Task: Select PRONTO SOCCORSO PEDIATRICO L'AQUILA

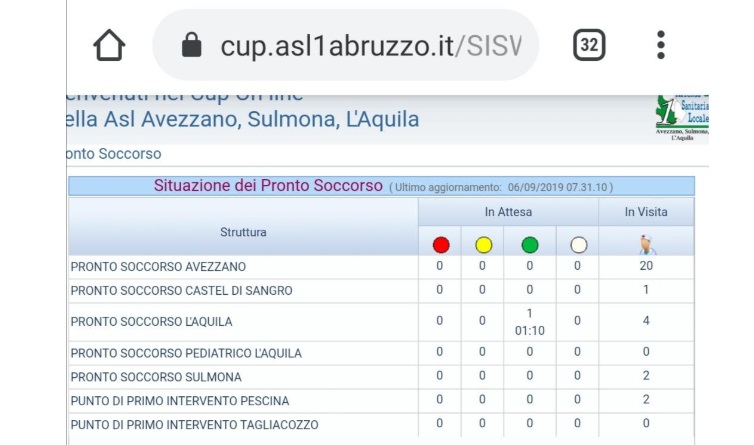Action: (381, 353)
